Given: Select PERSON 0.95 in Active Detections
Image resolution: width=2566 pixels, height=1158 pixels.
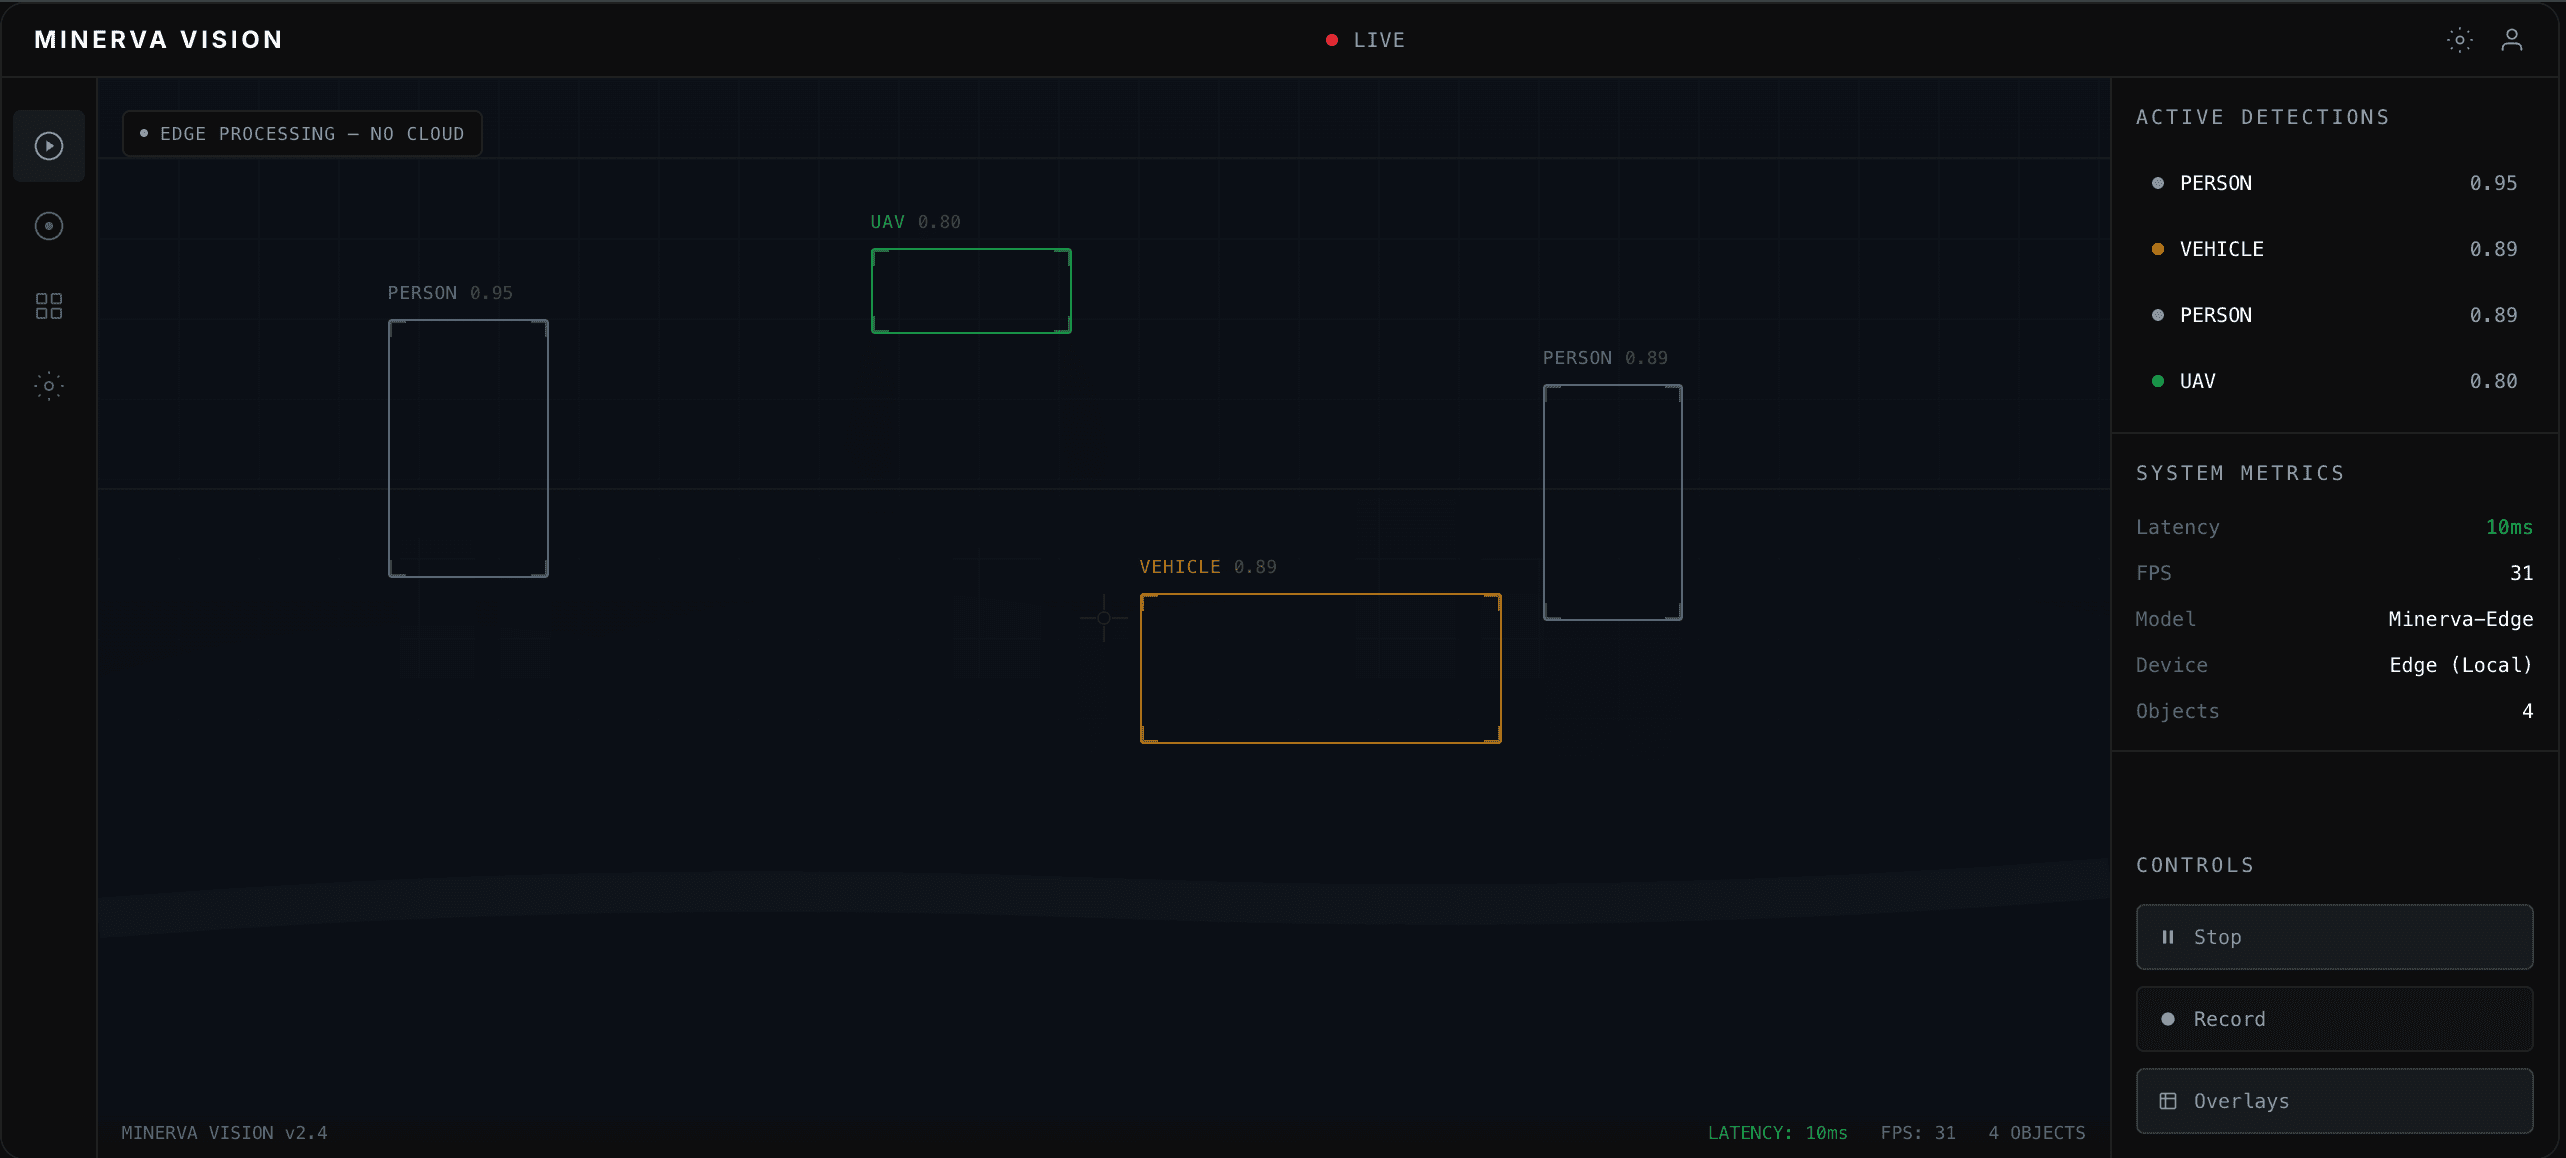Looking at the screenshot, I should pyautogui.click(x=2334, y=183).
